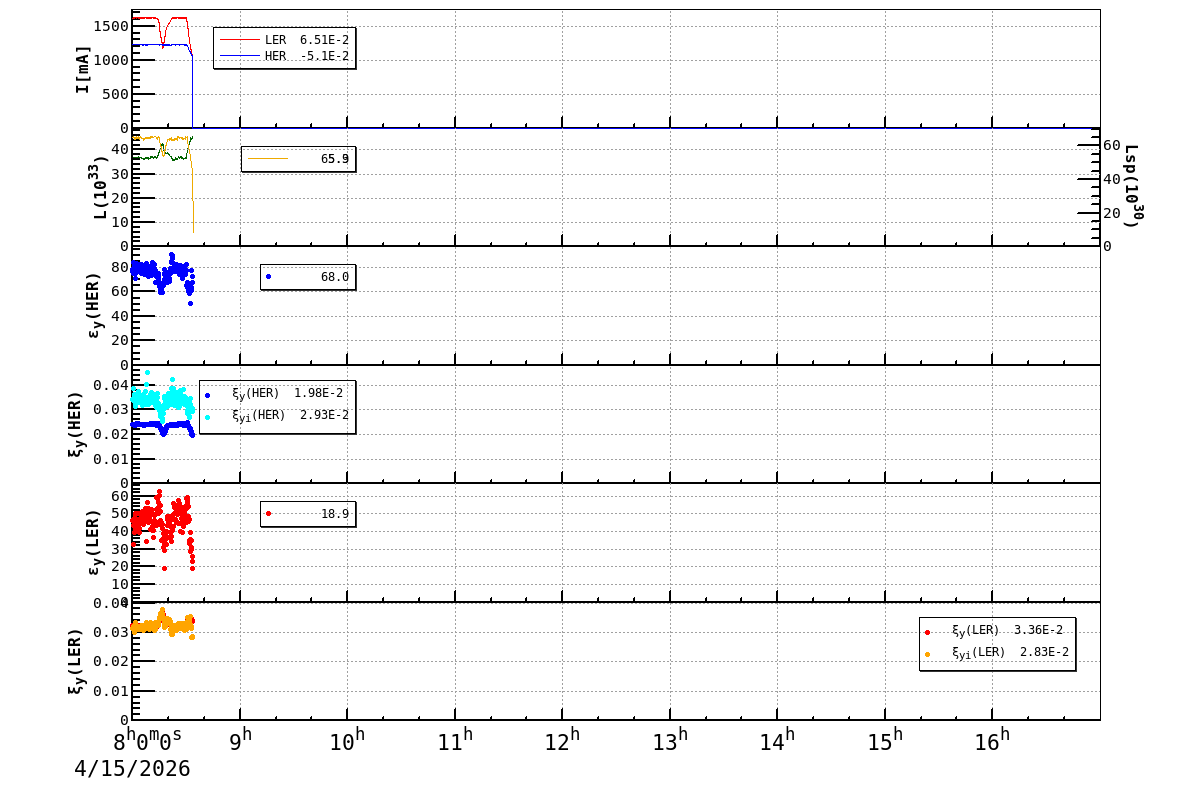The image size is (1200, 798).
Task: Click the L(10^33) axis title
Action: (x=101, y=187)
